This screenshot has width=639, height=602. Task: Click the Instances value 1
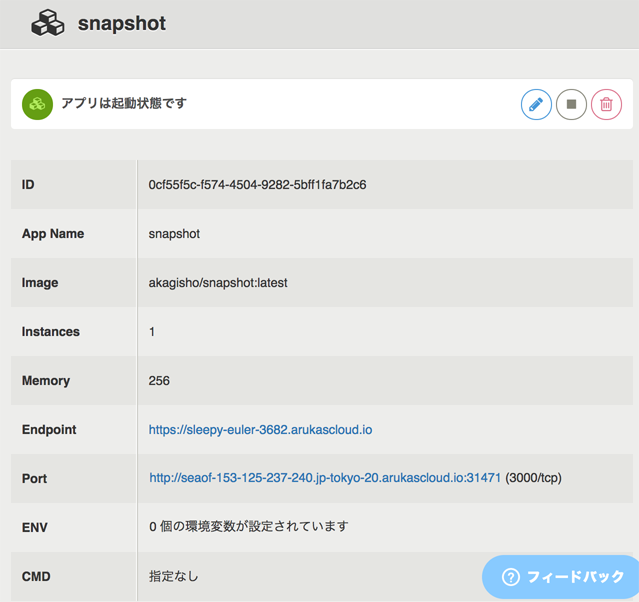(152, 332)
